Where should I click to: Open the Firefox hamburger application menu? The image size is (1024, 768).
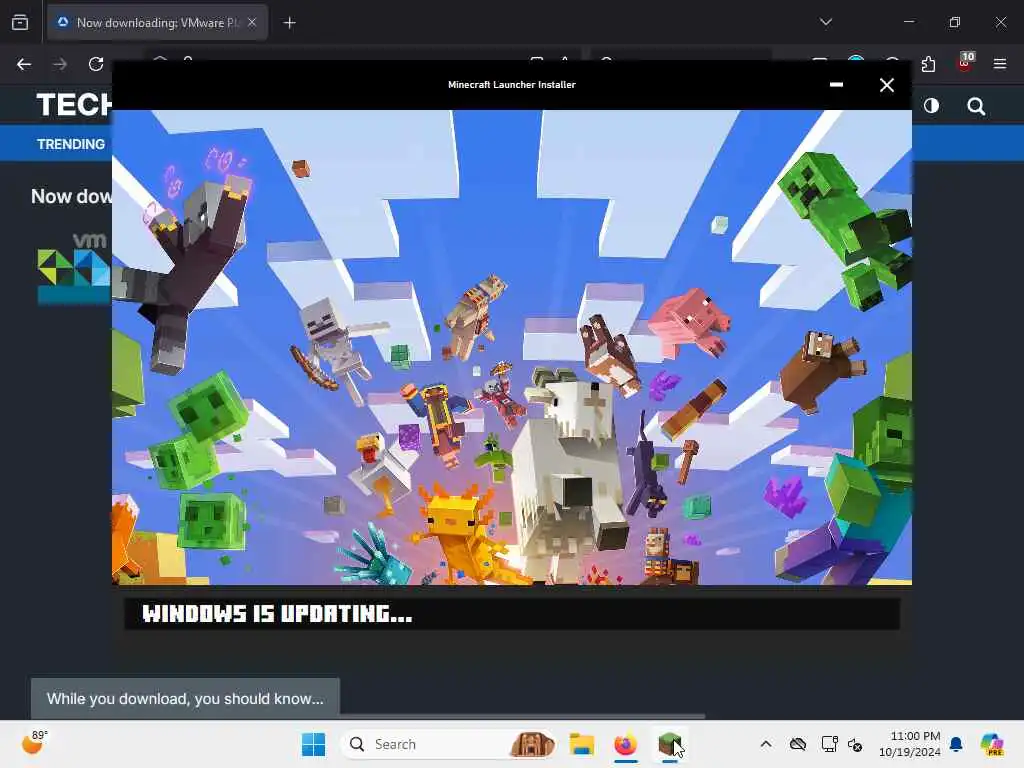click(1000, 64)
